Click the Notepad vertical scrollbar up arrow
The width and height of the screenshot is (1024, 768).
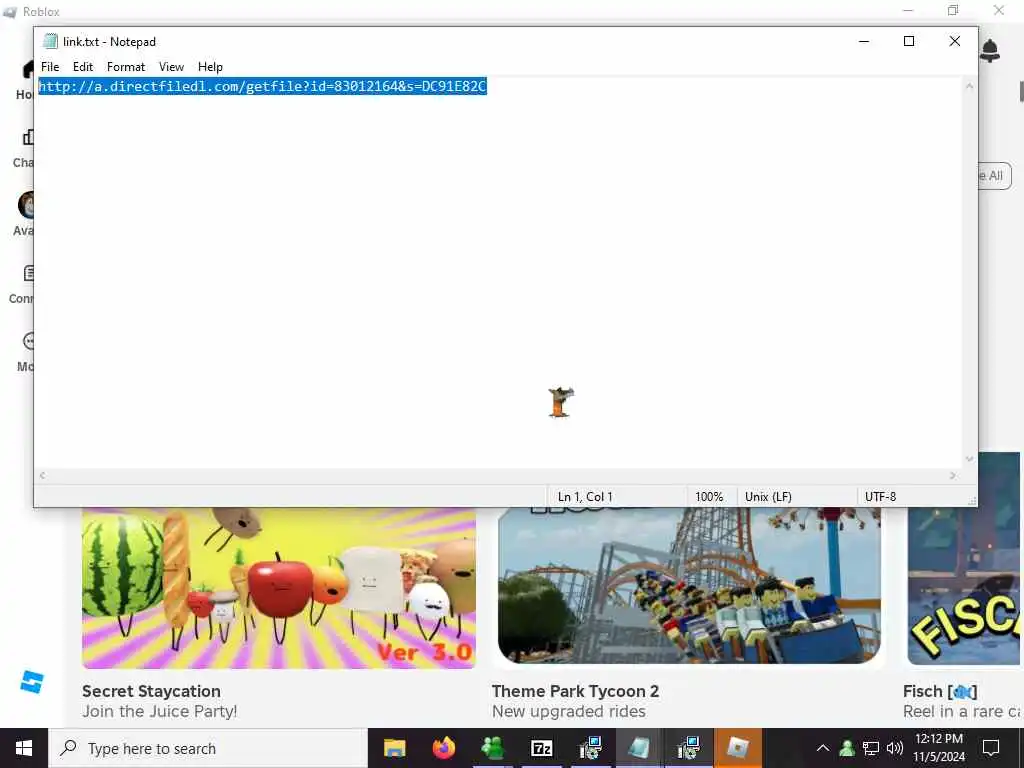click(969, 86)
